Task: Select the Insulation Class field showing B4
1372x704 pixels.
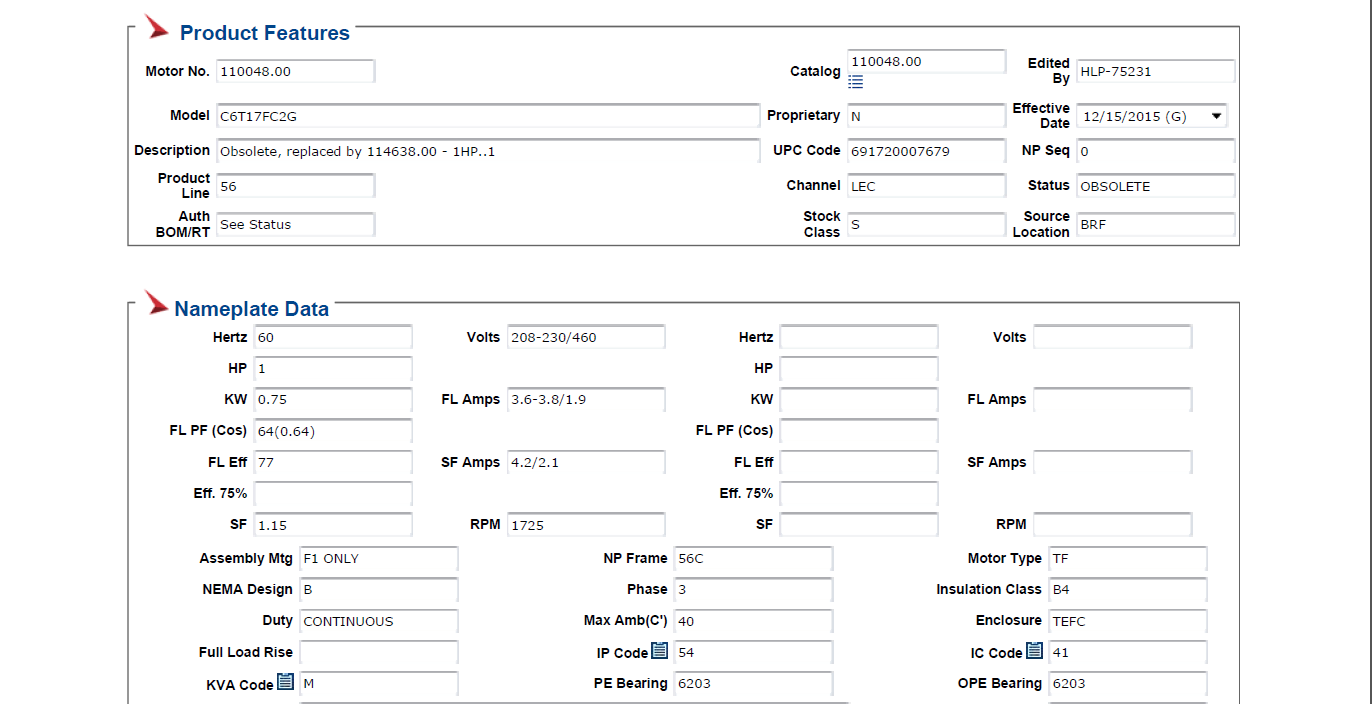Action: coord(1128,590)
